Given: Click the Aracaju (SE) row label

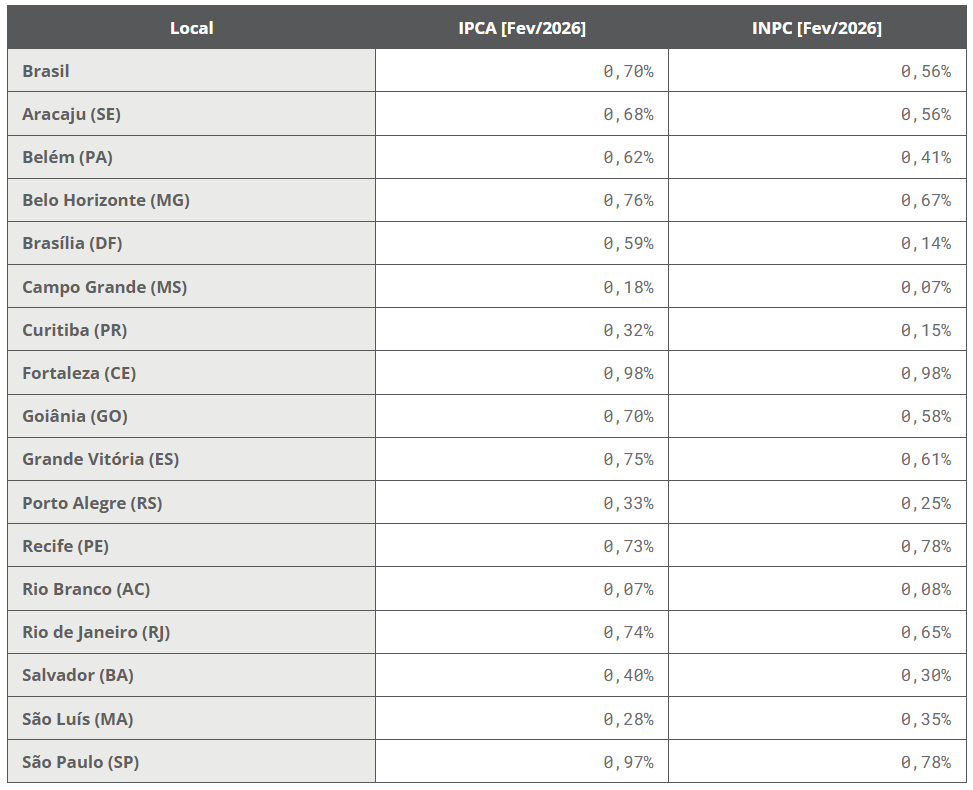Looking at the screenshot, I should pyautogui.click(x=71, y=114).
